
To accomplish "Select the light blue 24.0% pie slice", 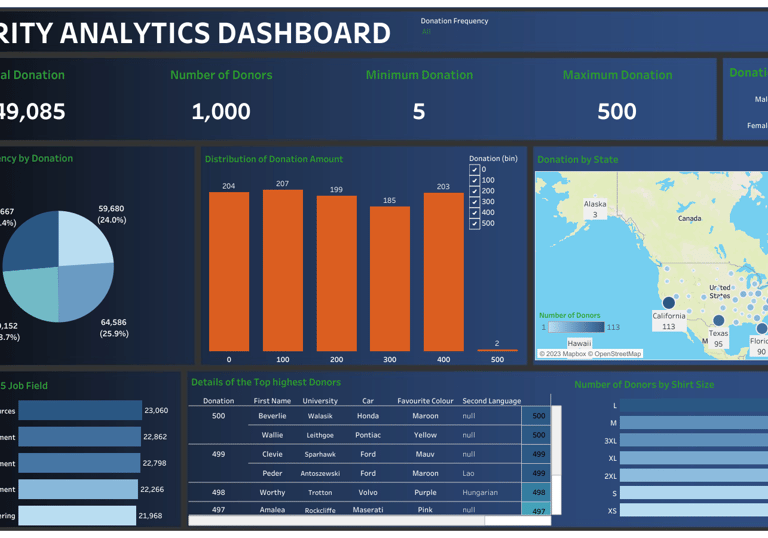I will (x=84, y=240).
